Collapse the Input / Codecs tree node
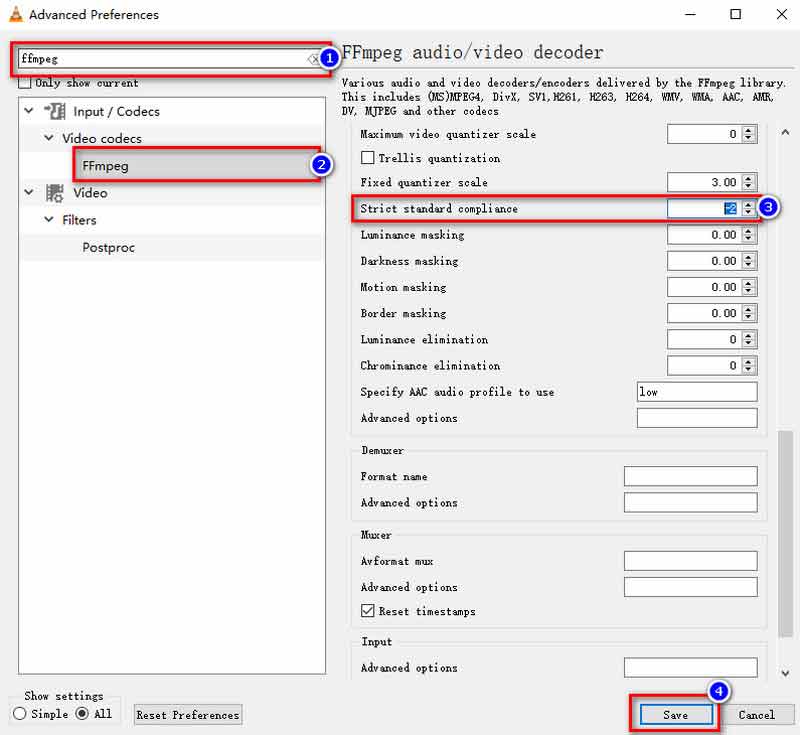The height and width of the screenshot is (735, 800). click(29, 111)
